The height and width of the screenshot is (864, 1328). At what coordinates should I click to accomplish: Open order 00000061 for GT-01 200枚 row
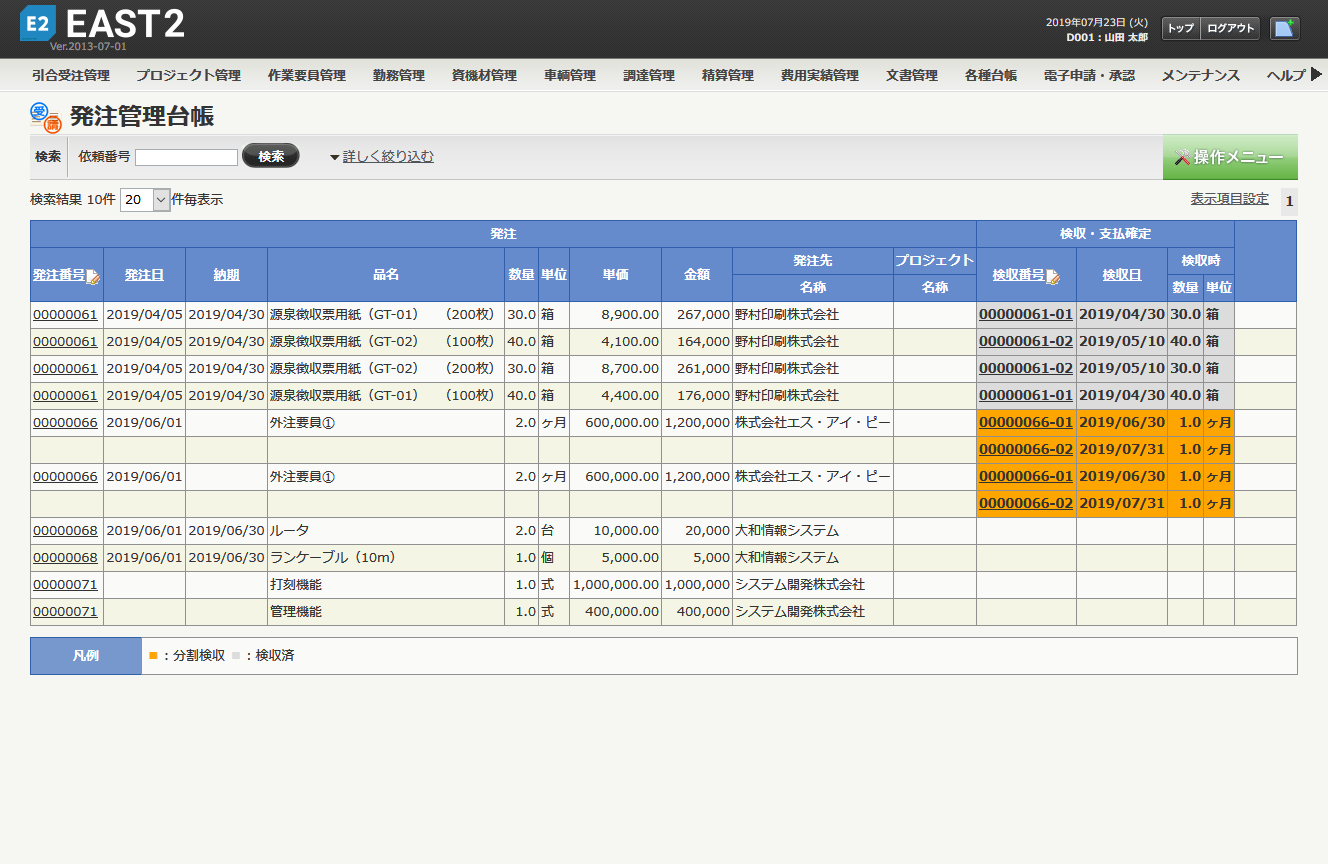(66, 314)
